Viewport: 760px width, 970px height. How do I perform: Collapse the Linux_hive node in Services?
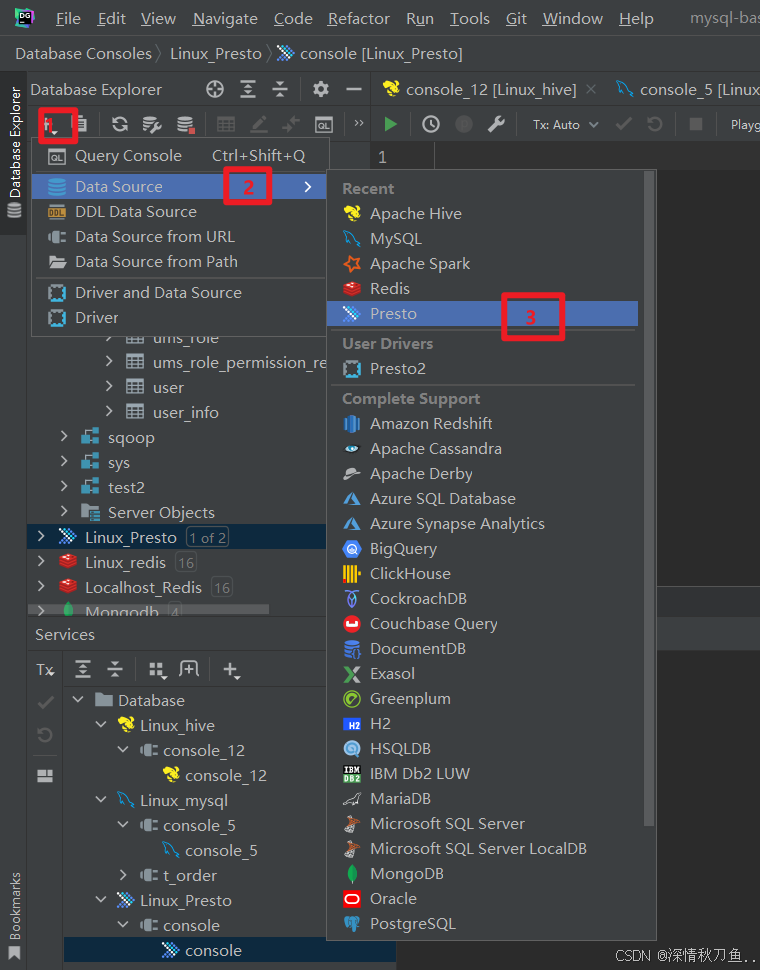pos(101,724)
